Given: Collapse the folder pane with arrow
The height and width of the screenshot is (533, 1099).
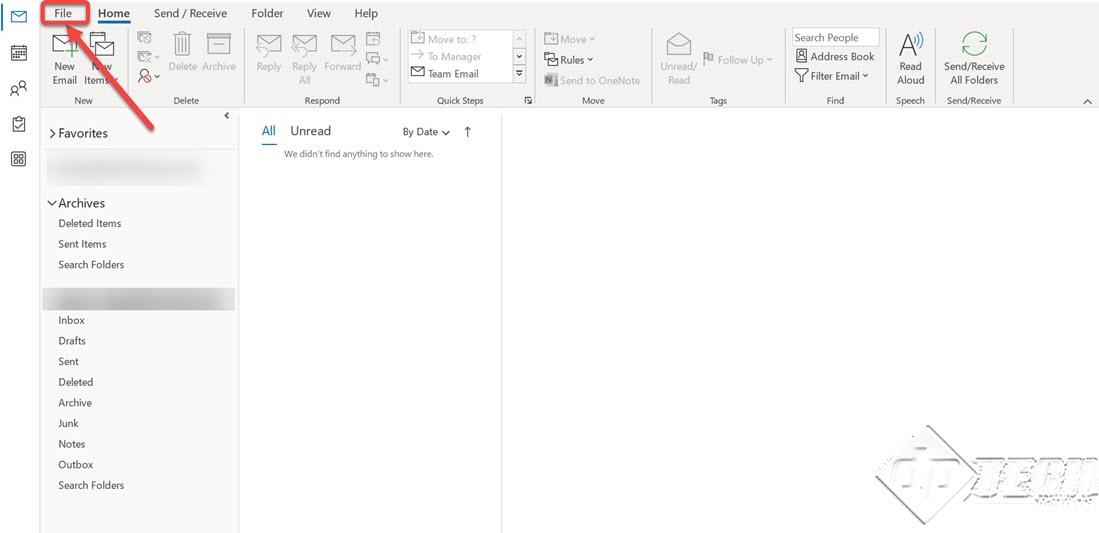Looking at the screenshot, I should [227, 117].
